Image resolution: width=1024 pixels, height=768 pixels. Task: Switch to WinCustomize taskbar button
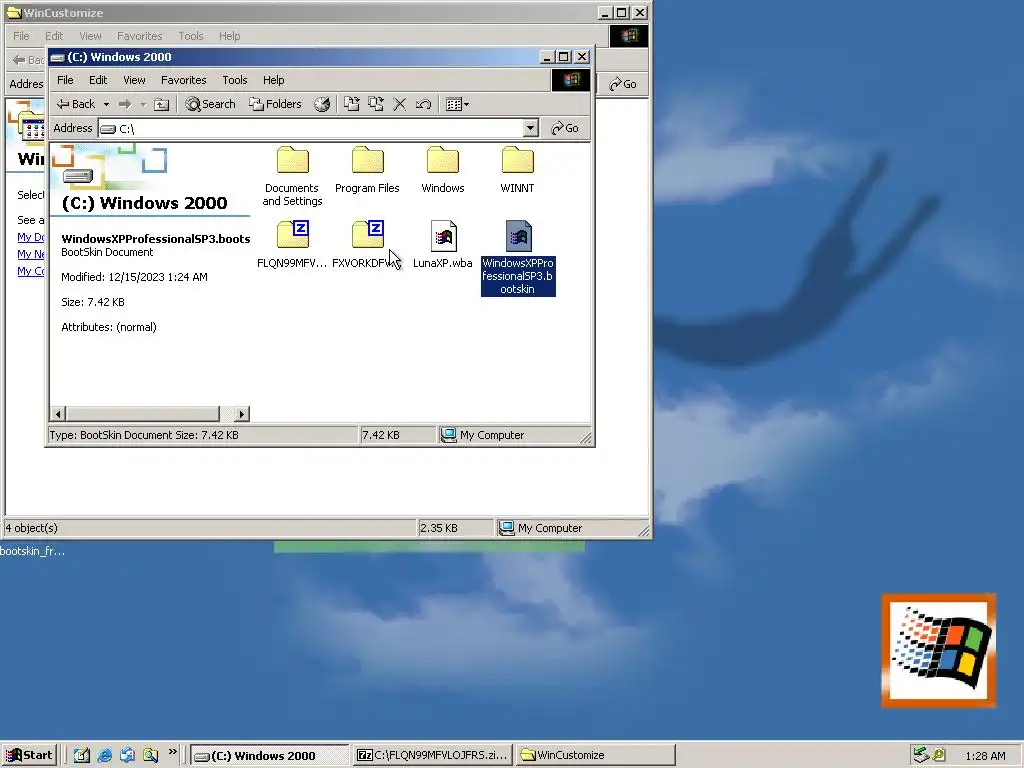click(595, 756)
